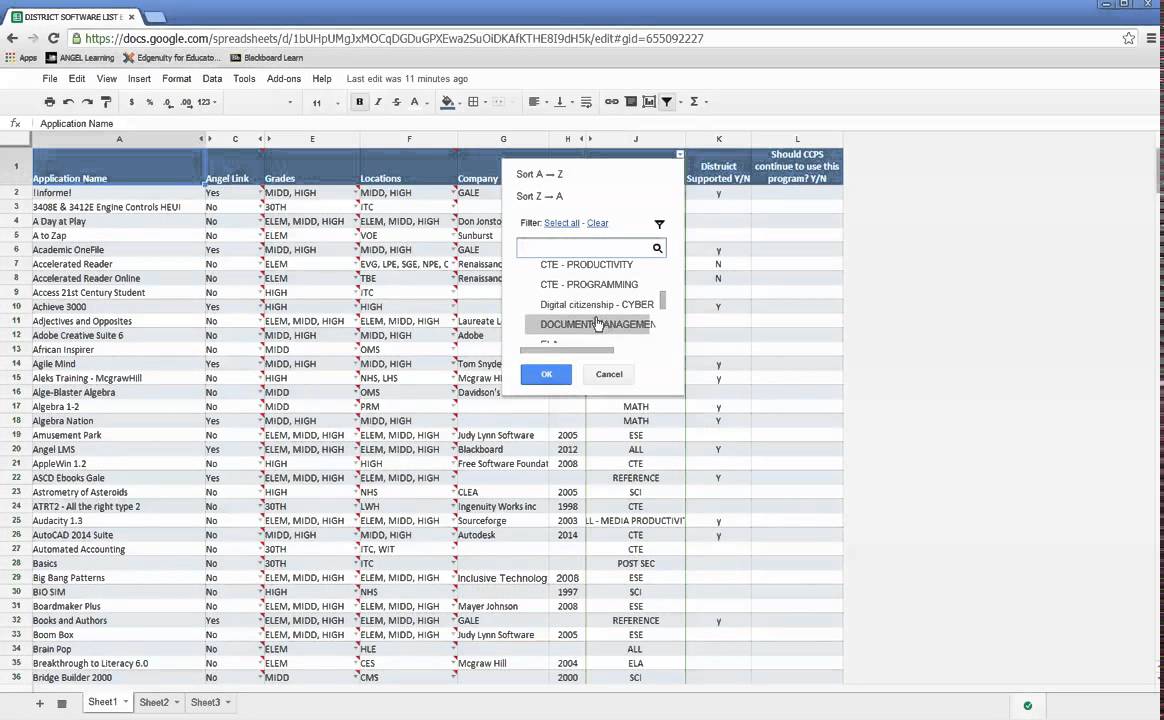Click the Select all filter link
1164x720 pixels.
pos(562,223)
